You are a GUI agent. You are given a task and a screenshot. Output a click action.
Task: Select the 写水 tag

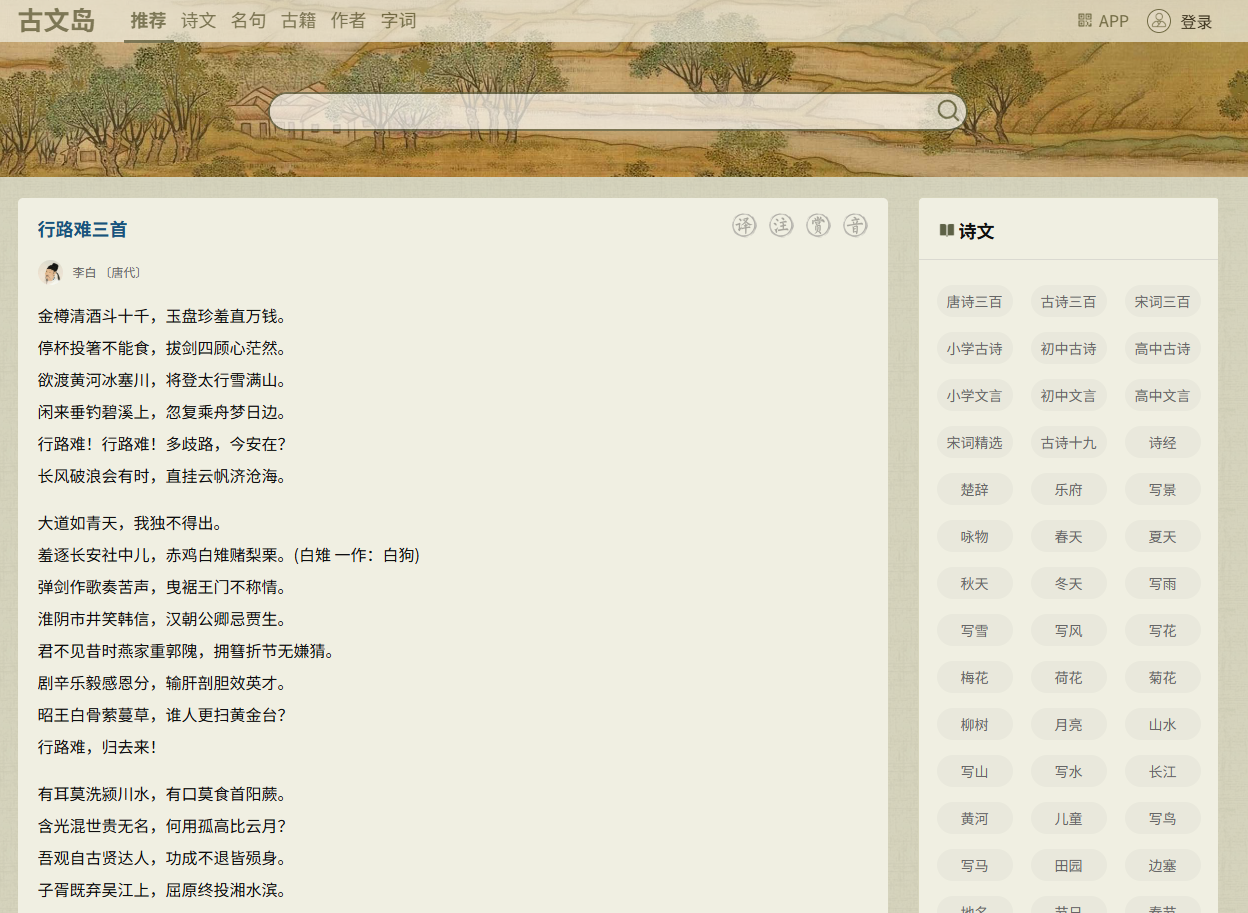1069,772
